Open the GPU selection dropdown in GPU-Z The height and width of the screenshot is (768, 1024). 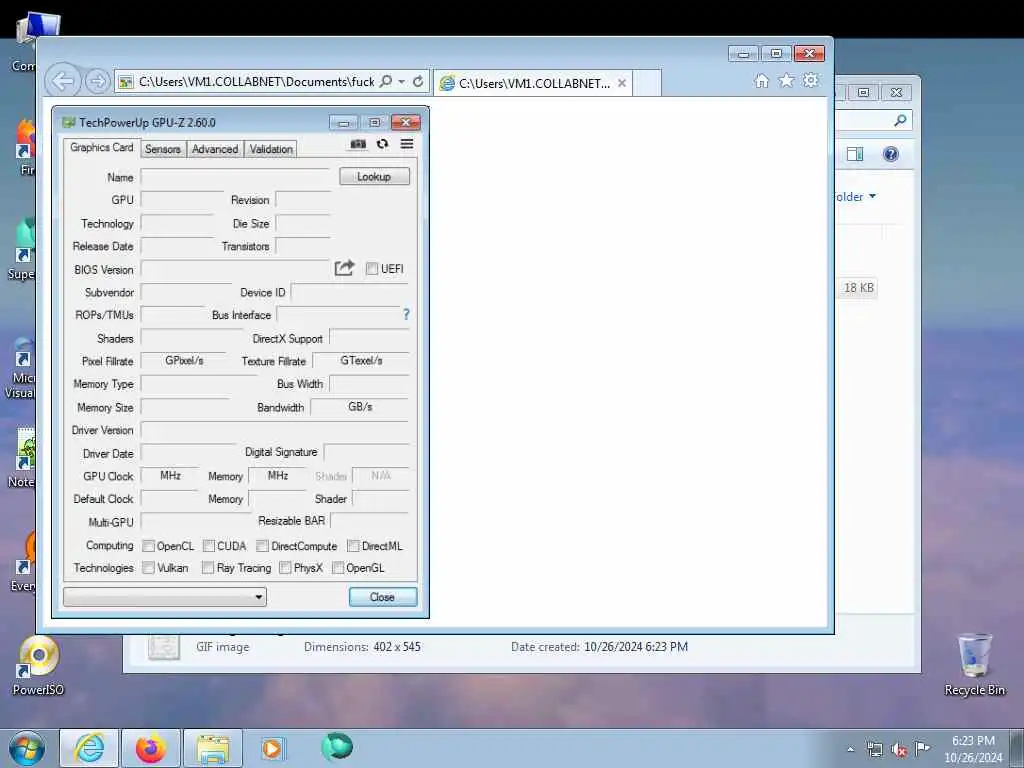click(x=165, y=597)
